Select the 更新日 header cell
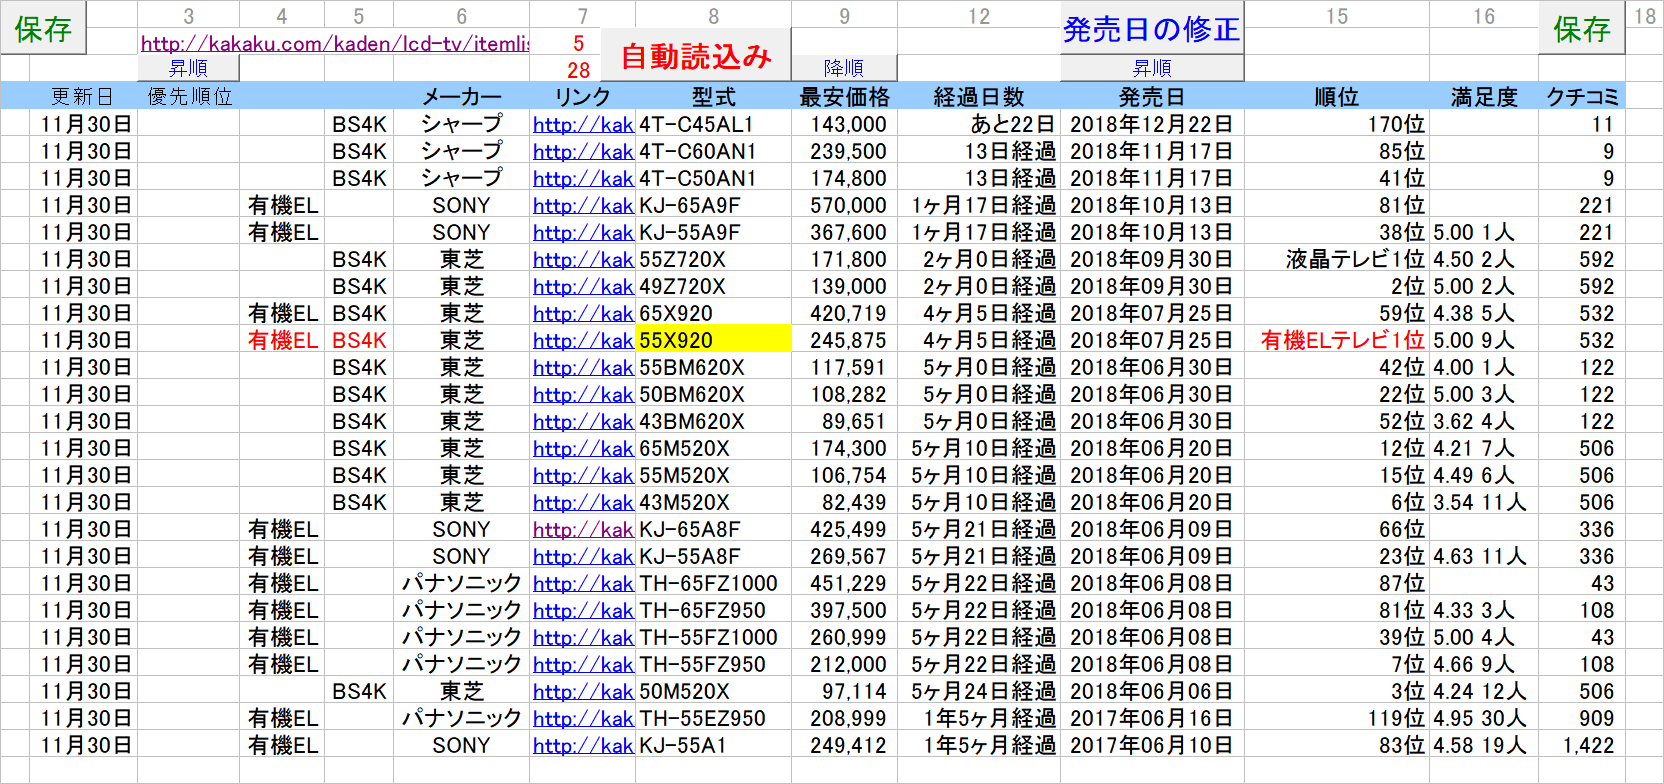This screenshot has width=1664, height=784. coord(83,96)
